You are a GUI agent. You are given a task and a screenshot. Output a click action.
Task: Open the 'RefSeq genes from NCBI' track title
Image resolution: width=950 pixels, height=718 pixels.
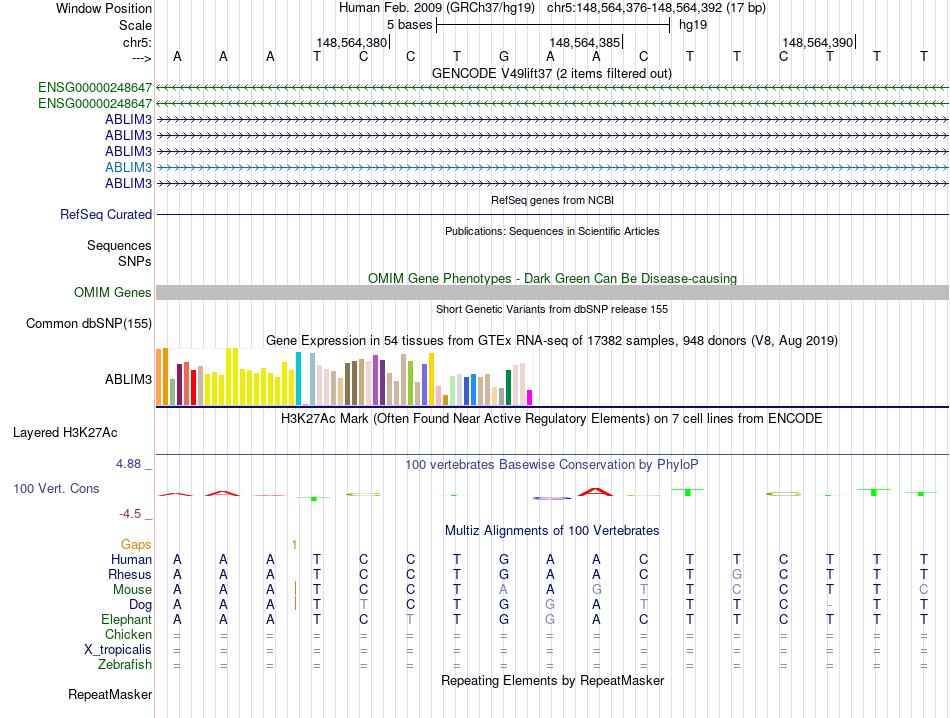coord(553,200)
